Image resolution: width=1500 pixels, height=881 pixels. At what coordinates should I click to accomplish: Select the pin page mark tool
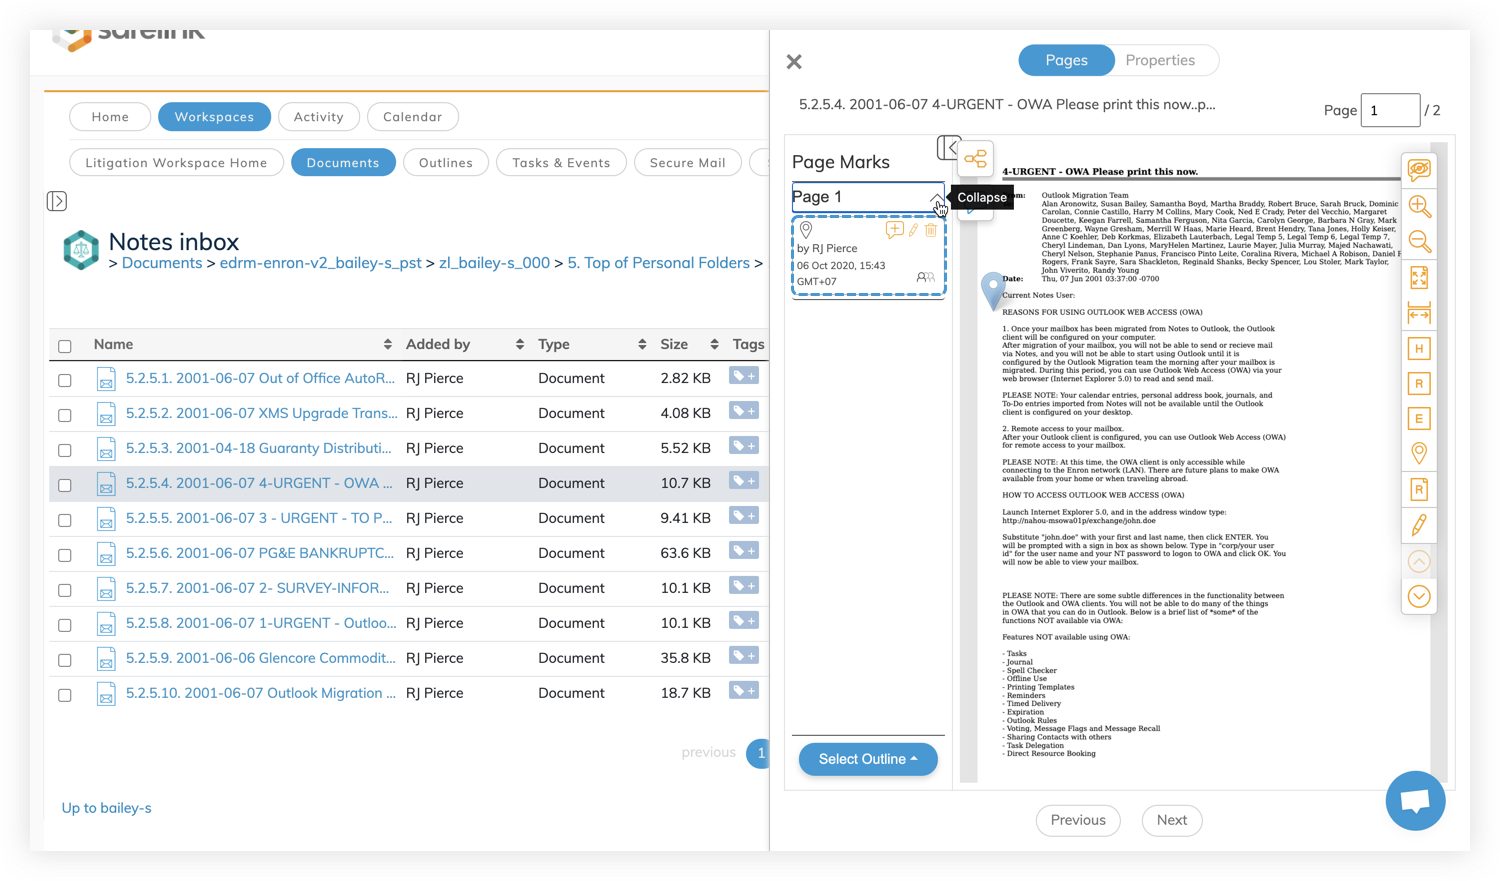coord(1419,453)
